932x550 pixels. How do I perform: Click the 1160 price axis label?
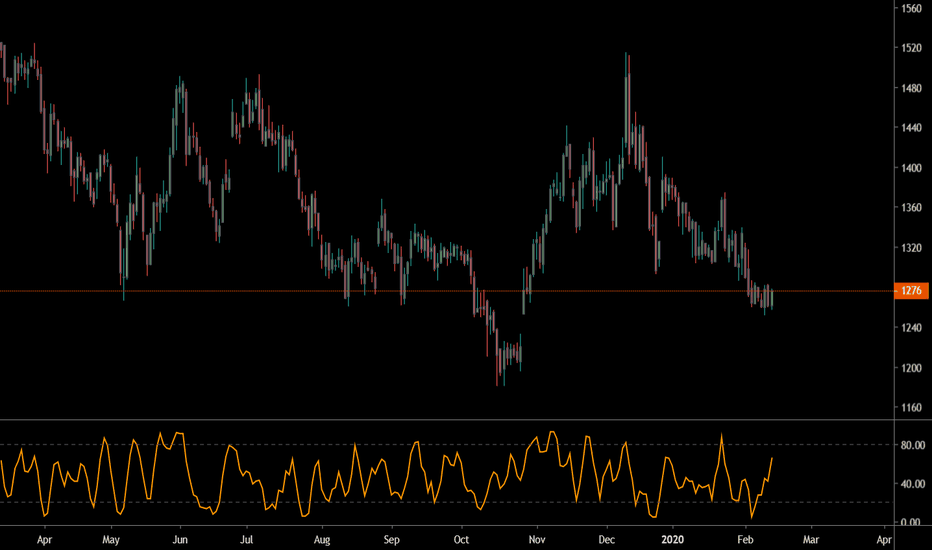point(911,408)
